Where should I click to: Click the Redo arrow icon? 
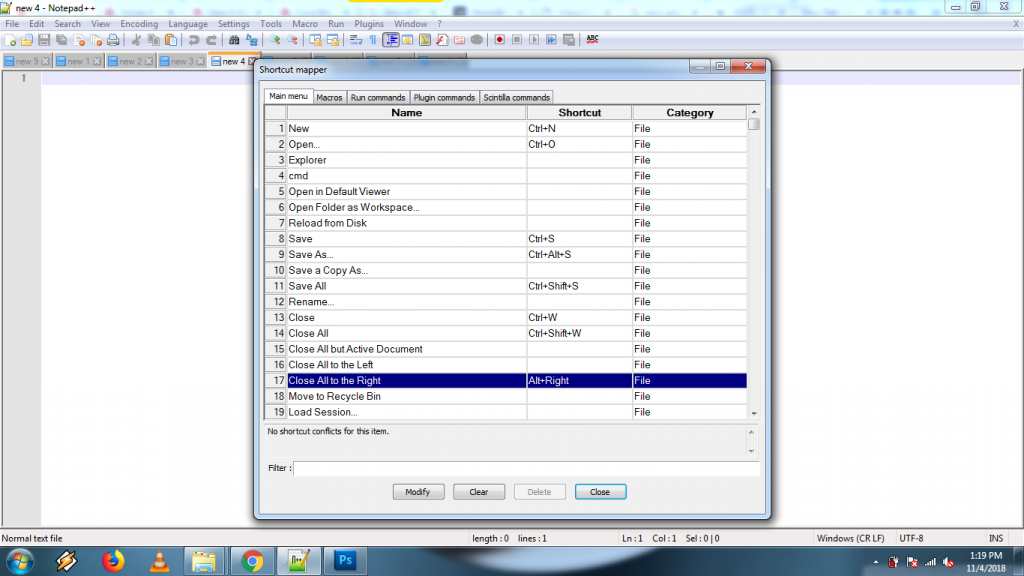(211, 40)
